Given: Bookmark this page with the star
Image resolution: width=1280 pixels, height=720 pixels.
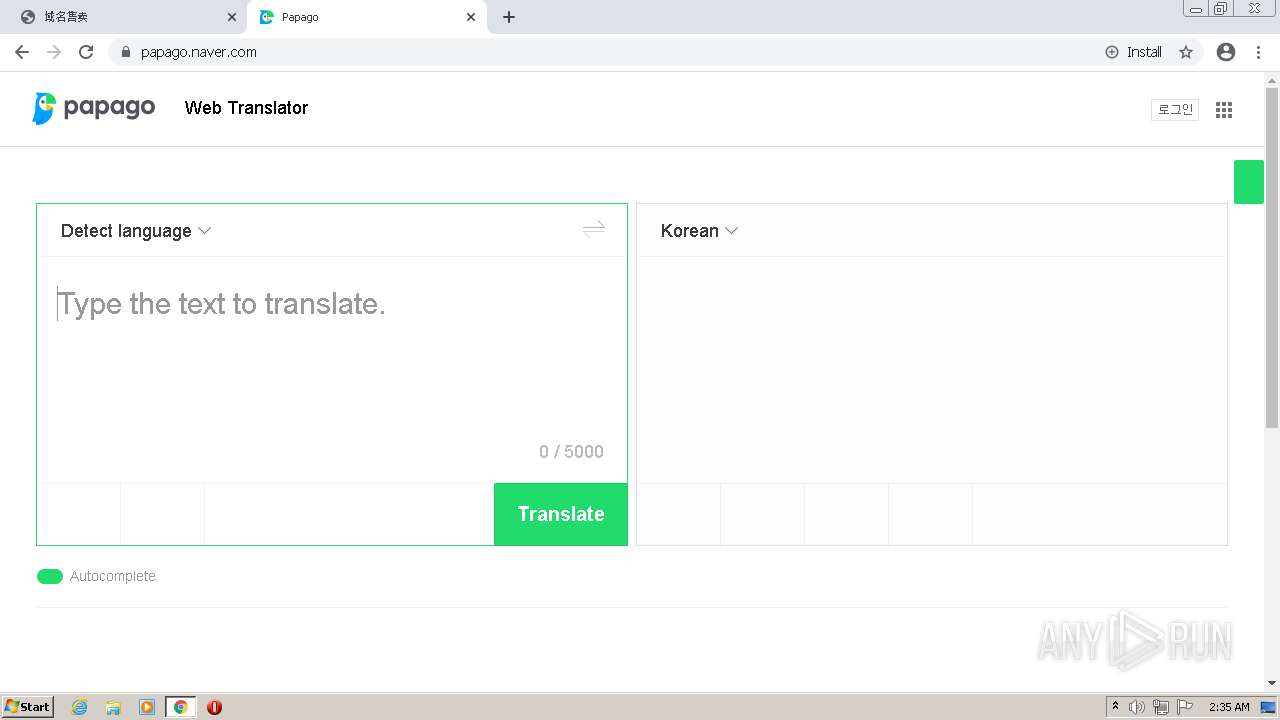Looking at the screenshot, I should point(1186,52).
